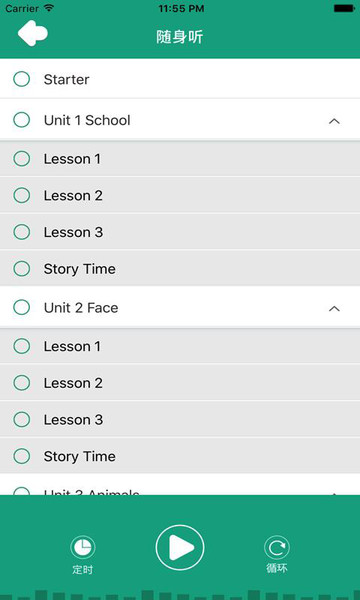Tap the 随身听 header title
This screenshot has height=600, width=360.
(180, 37)
